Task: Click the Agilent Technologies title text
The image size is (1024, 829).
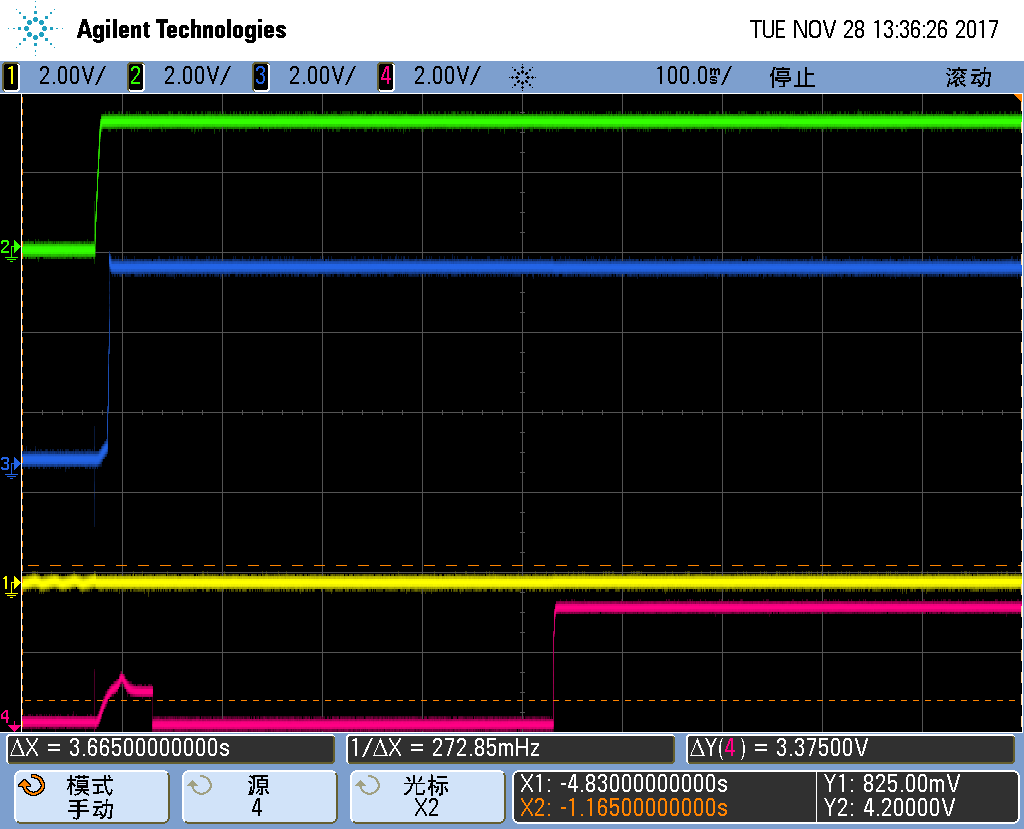Action: [182, 29]
